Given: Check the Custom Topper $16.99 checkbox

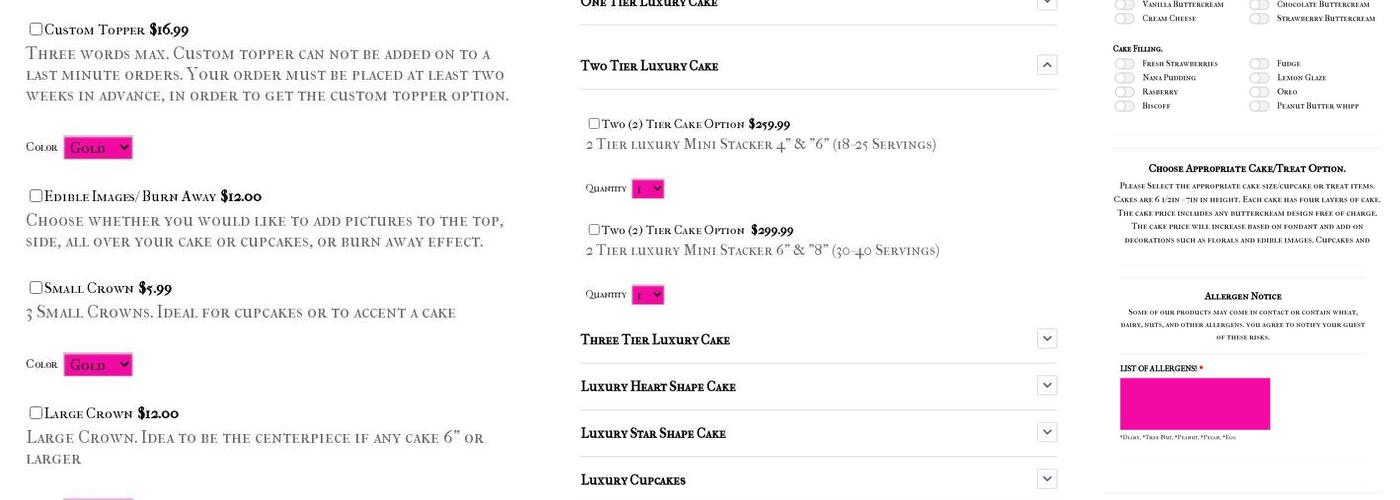Looking at the screenshot, I should 36,29.
